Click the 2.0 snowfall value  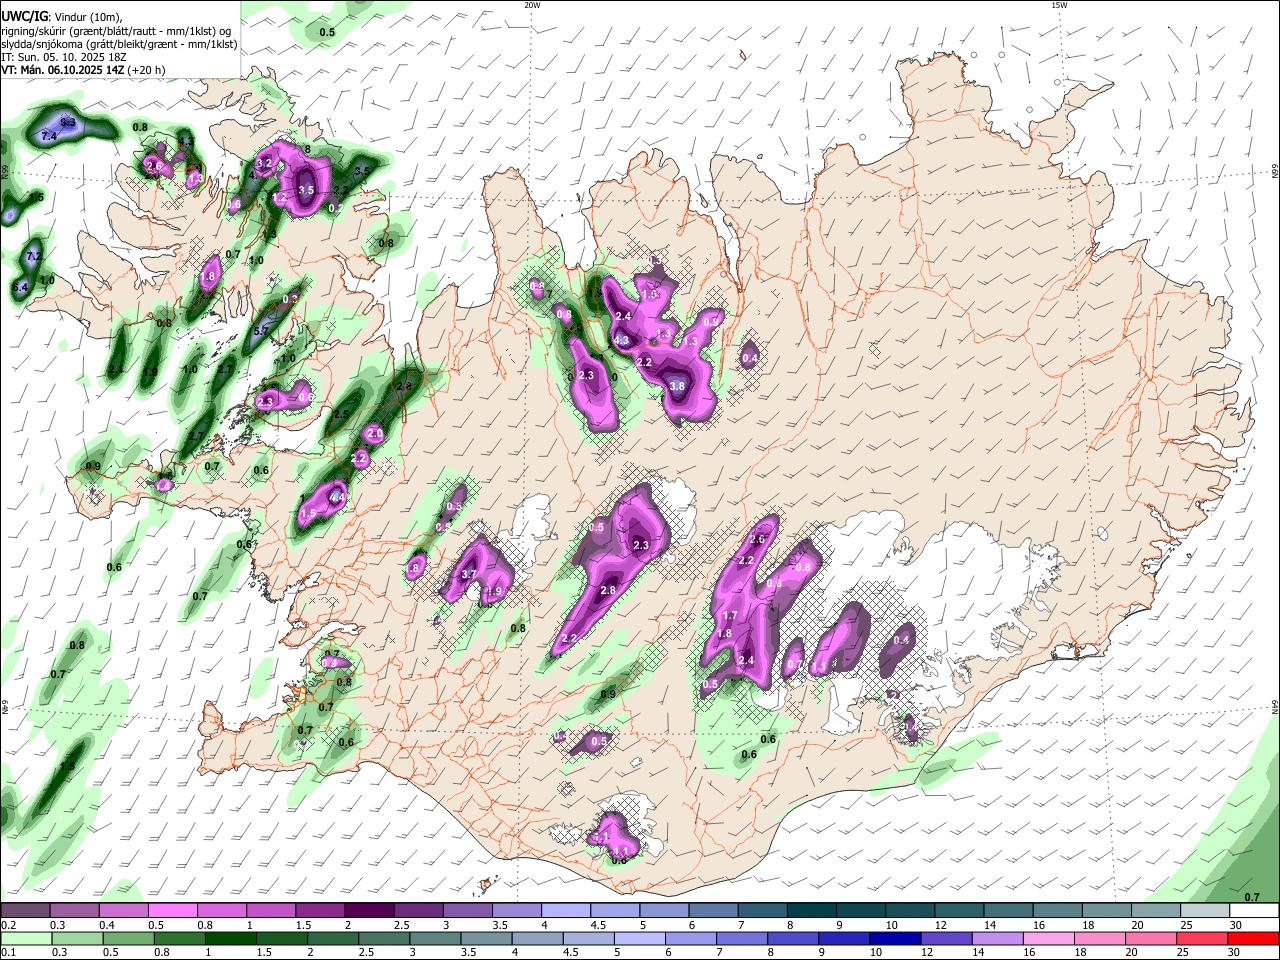[375, 434]
